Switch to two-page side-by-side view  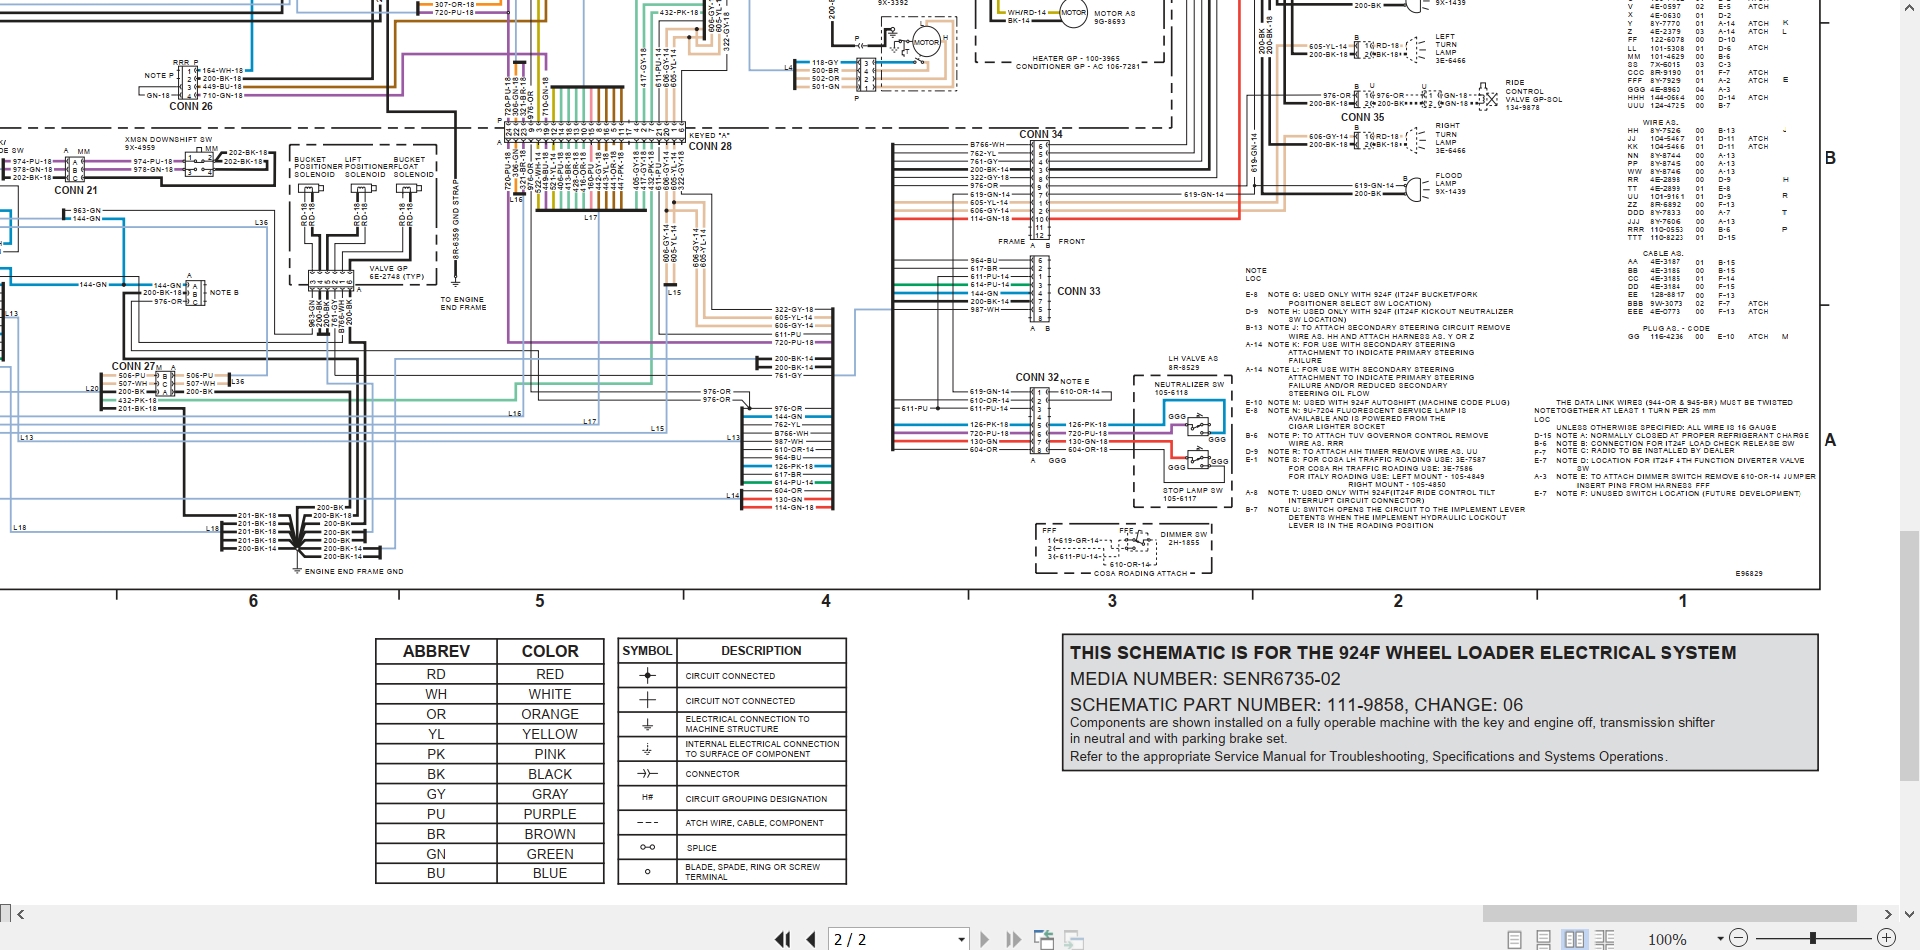(1574, 939)
